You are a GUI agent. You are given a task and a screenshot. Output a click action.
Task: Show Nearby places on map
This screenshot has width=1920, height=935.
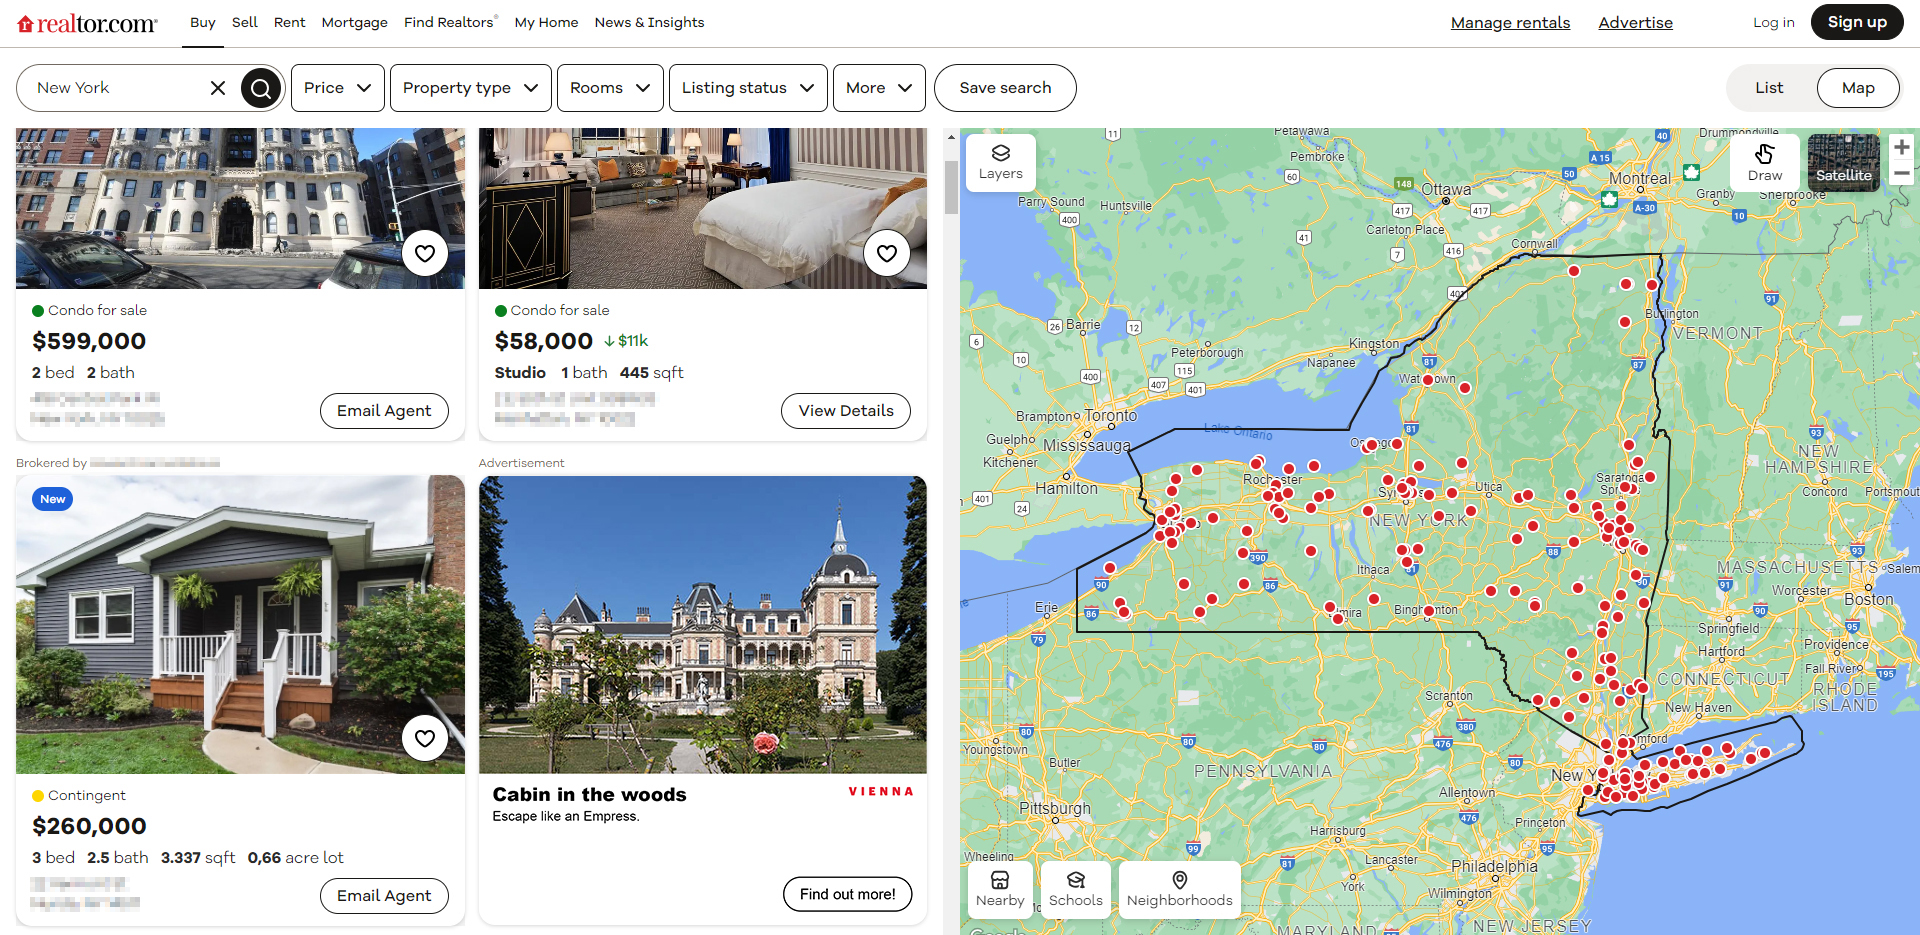[x=1000, y=888]
